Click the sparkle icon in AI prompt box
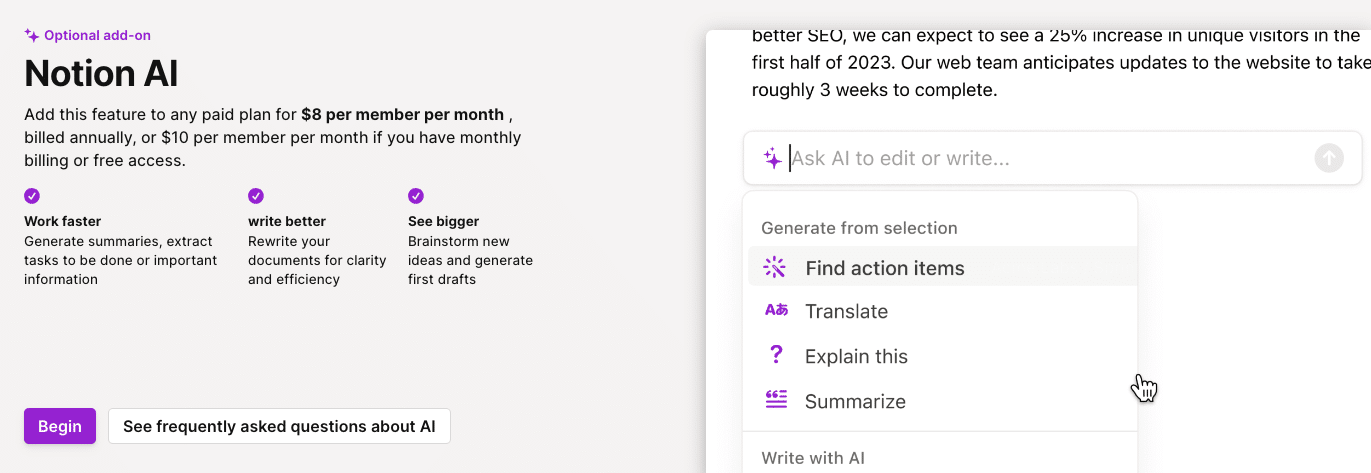This screenshot has height=473, width=1371. [772, 158]
